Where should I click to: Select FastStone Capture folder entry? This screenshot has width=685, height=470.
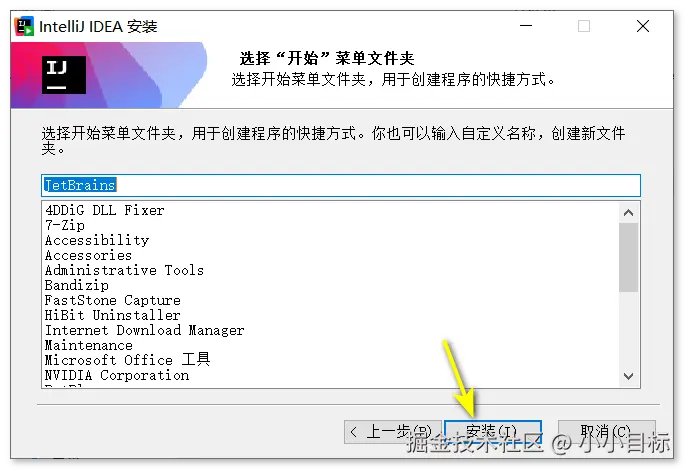(x=112, y=300)
